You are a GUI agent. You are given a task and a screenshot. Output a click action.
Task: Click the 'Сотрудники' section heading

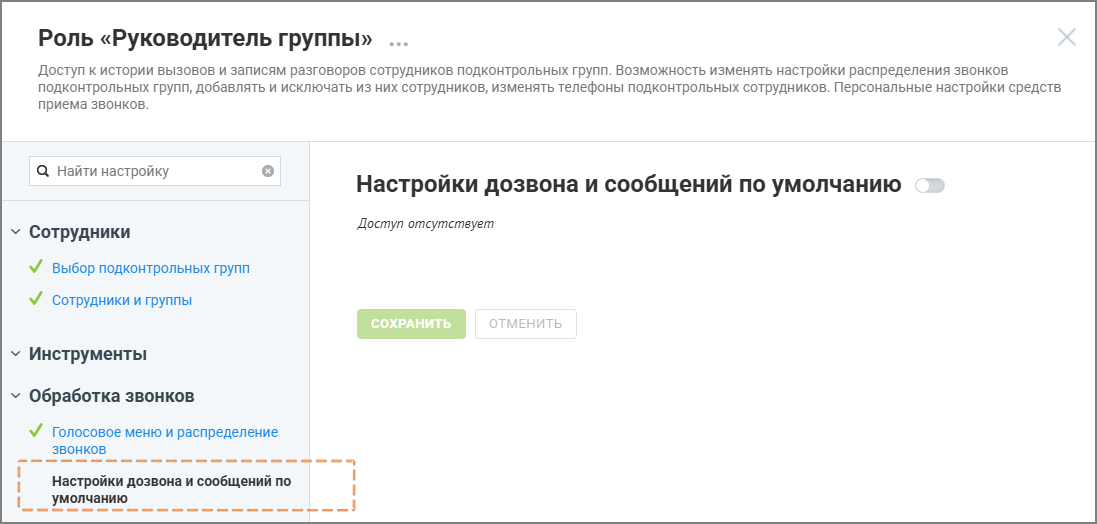click(80, 232)
